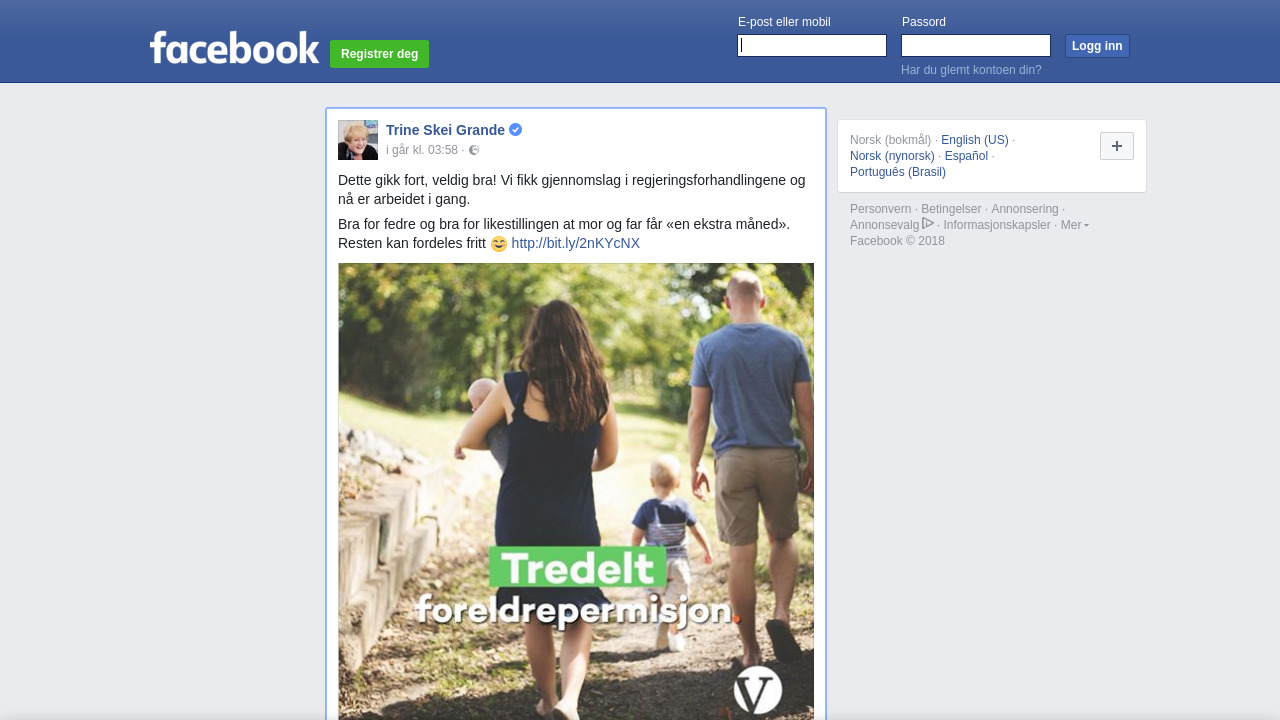Click the verified badge next to Trine Skei Grande

coord(515,130)
